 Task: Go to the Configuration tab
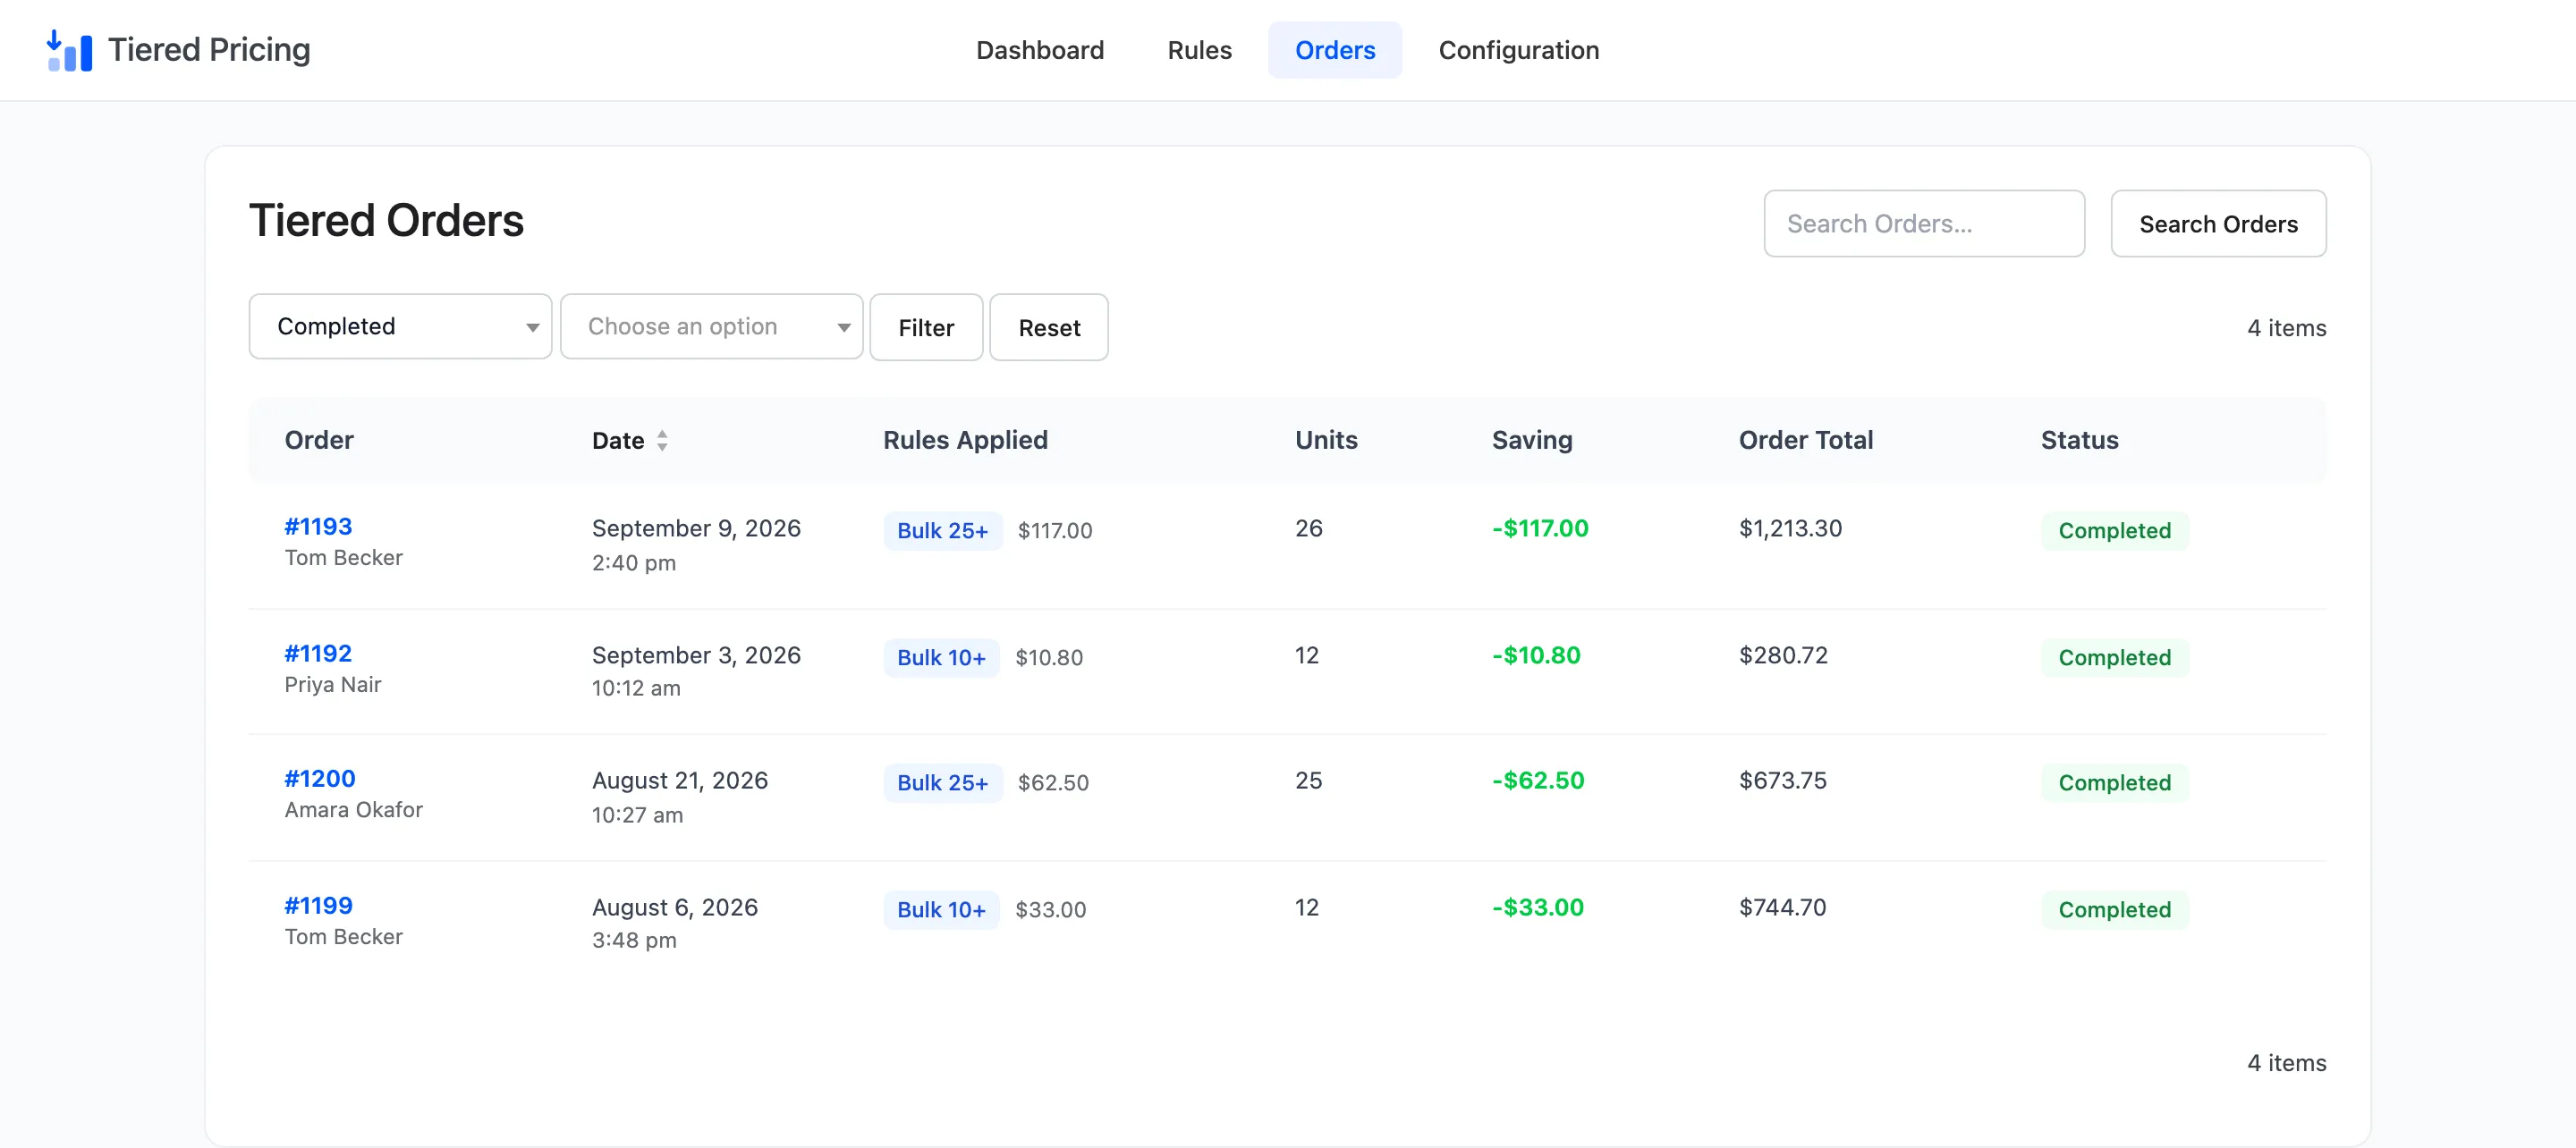tap(1518, 50)
